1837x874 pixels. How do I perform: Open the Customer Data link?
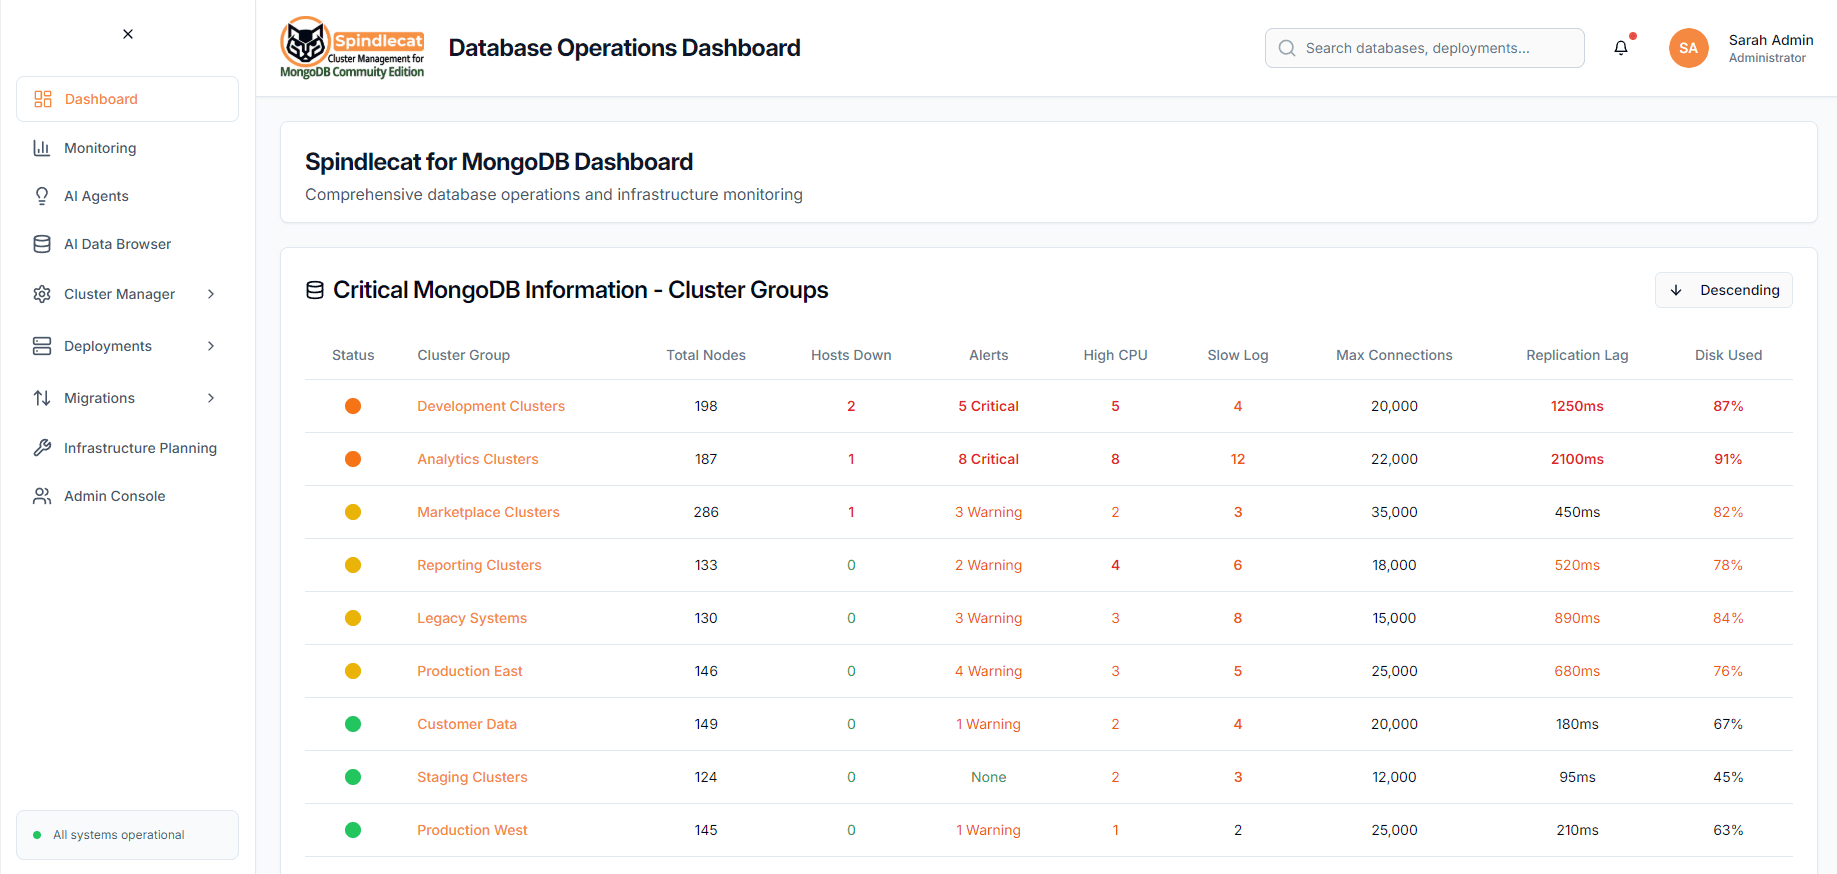pos(467,724)
